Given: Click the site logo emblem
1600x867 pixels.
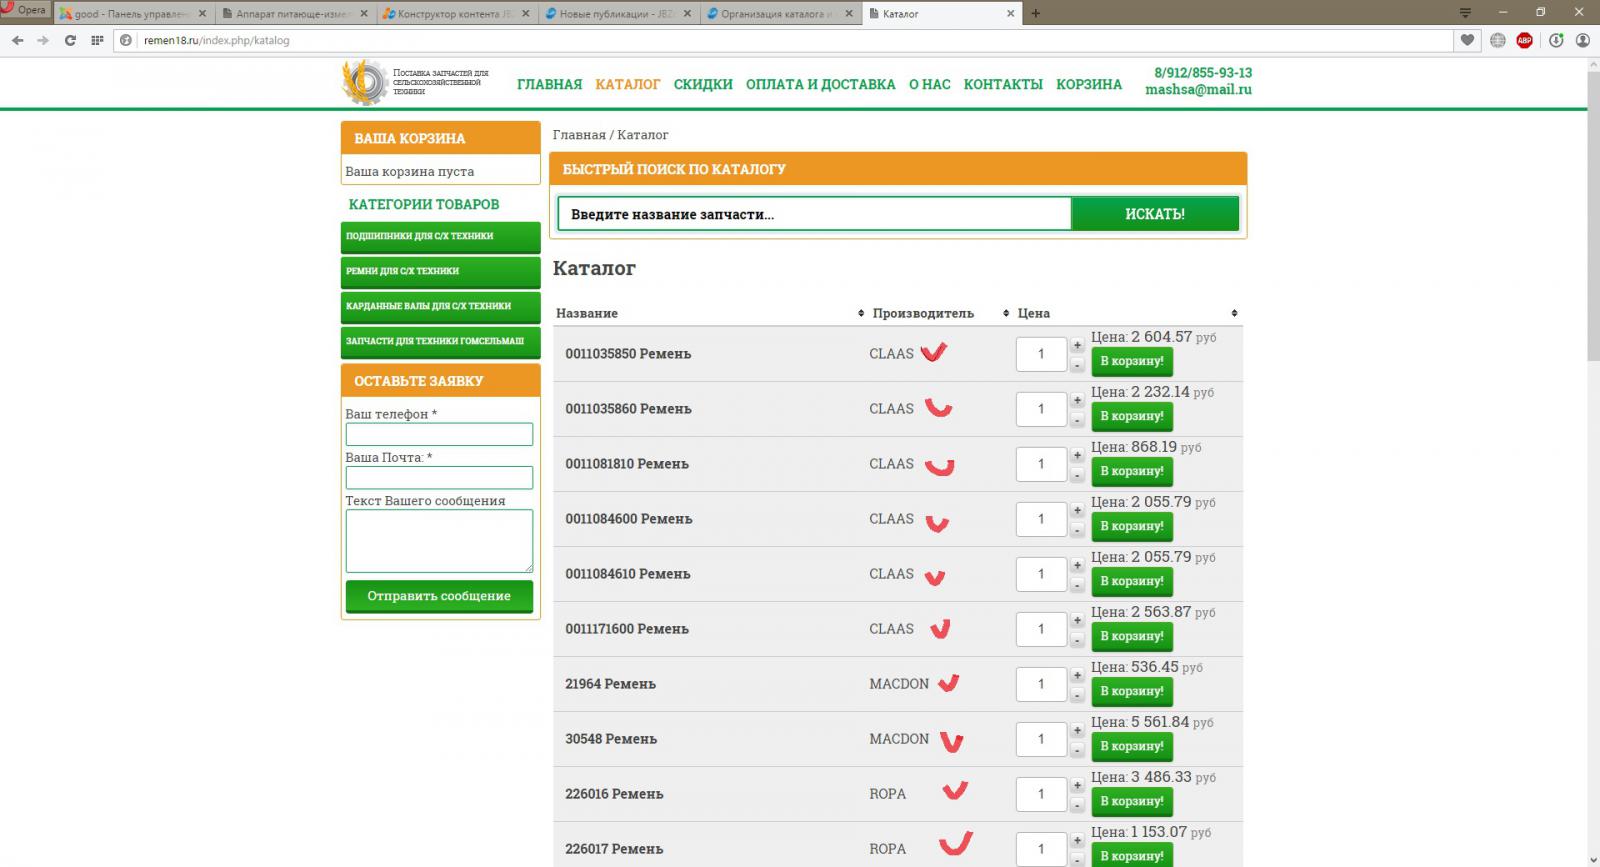Looking at the screenshot, I should [364, 83].
